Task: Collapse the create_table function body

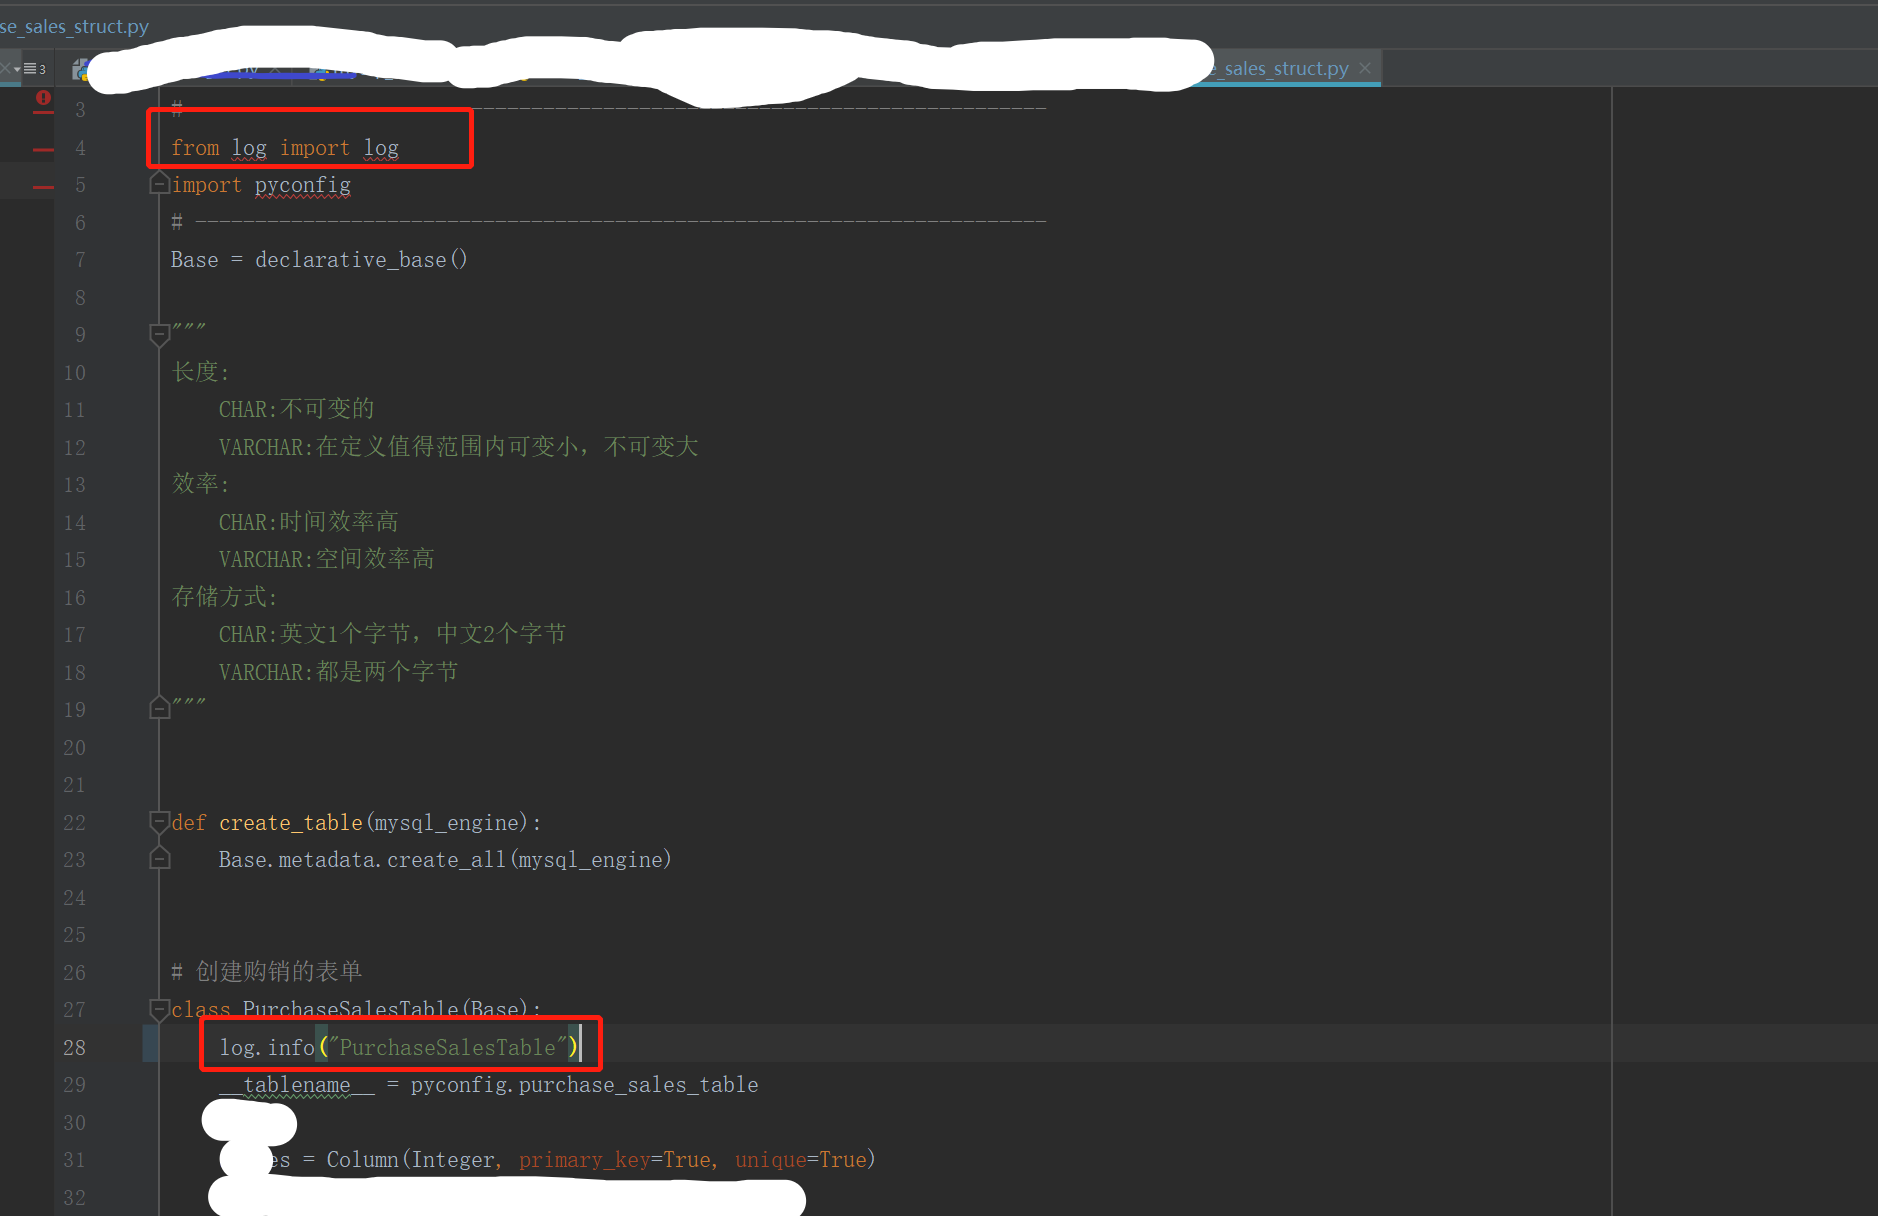Action: (x=159, y=822)
